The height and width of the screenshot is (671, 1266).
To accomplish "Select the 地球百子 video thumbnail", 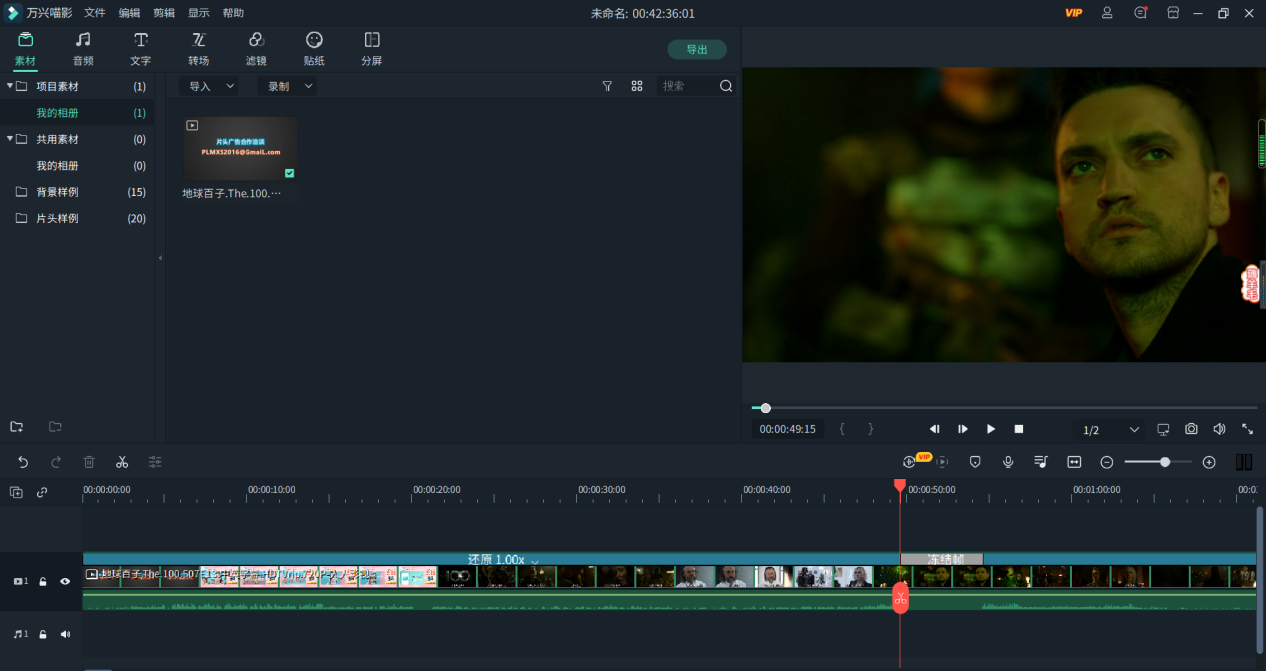I will click(240, 149).
